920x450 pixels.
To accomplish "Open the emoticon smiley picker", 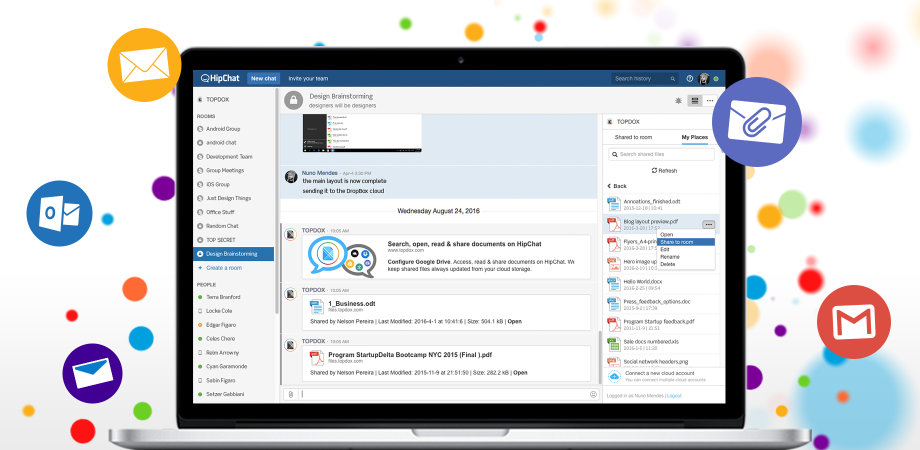I will pyautogui.click(x=593, y=394).
